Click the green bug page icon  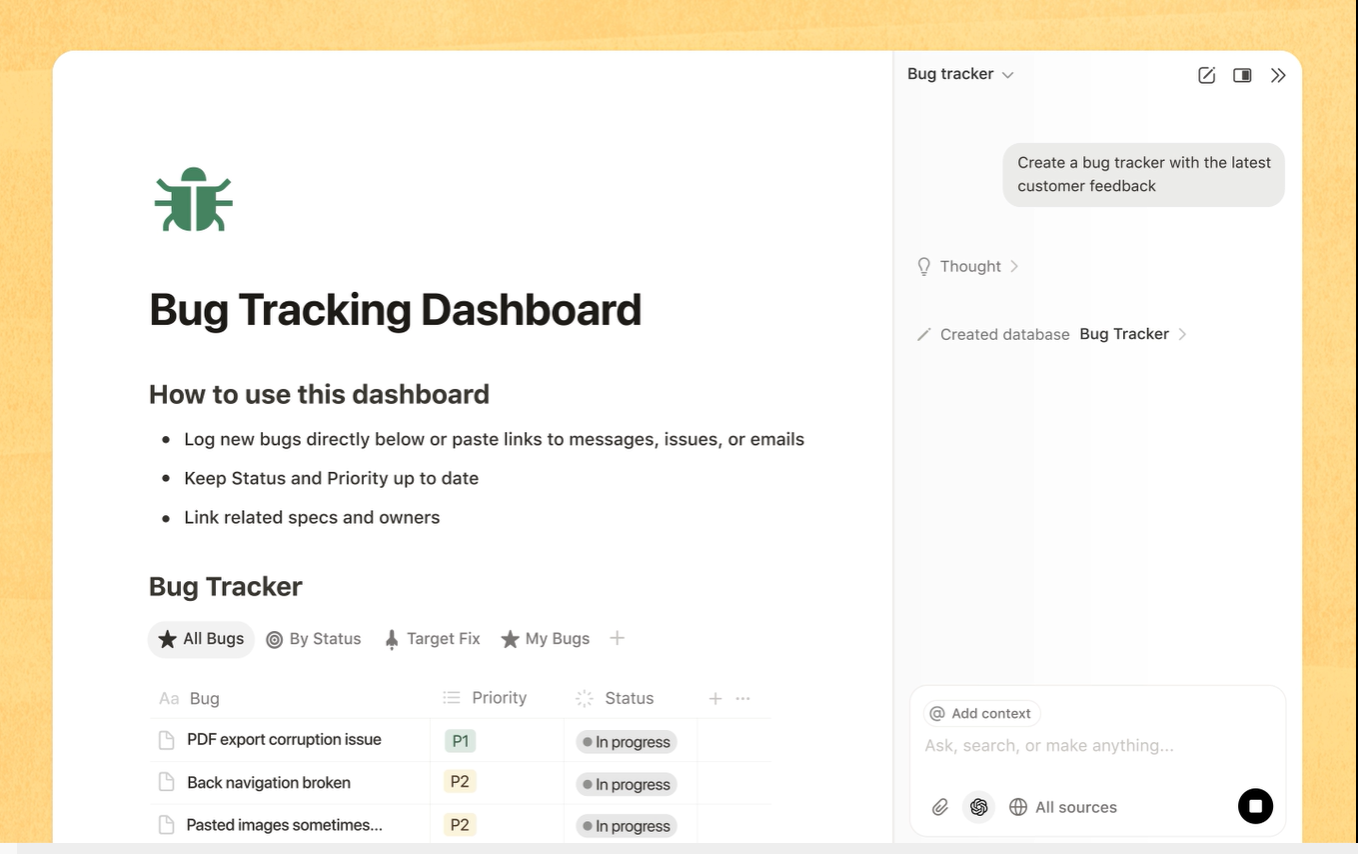click(x=193, y=200)
